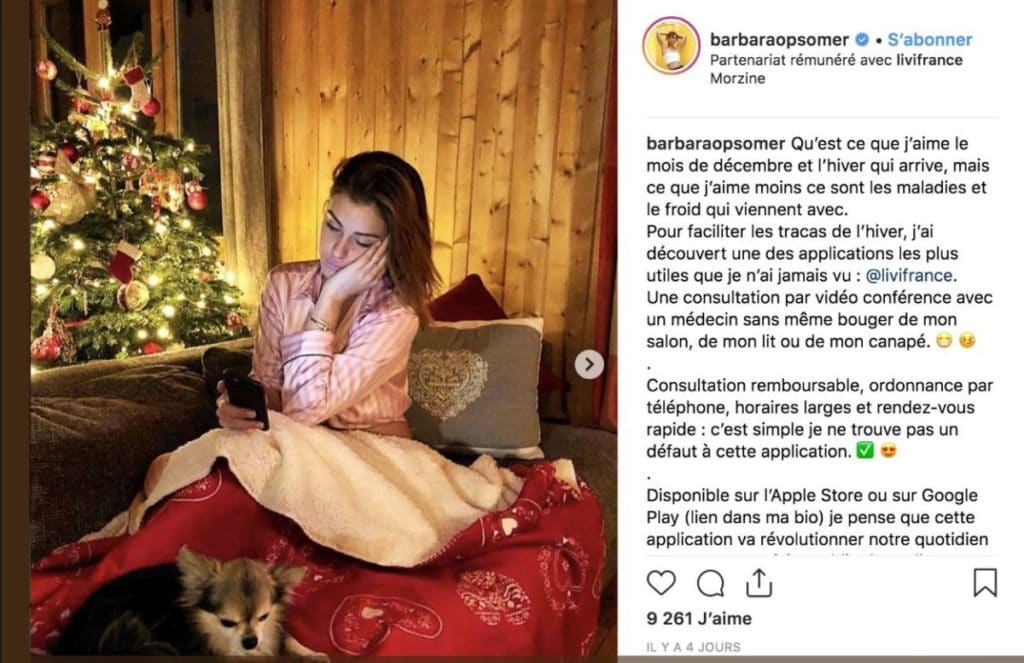Viewport: 1024px width, 663px height.
Task: Open barbaraopsomer profile picture
Action: coord(671,46)
